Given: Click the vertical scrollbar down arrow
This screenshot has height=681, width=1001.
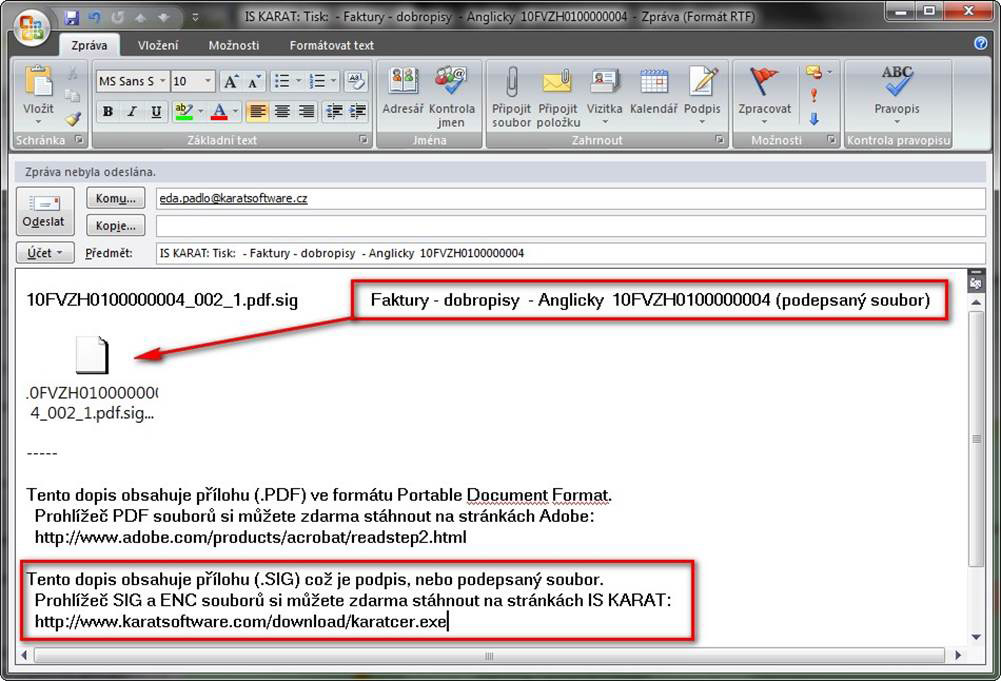Looking at the screenshot, I should [x=976, y=636].
